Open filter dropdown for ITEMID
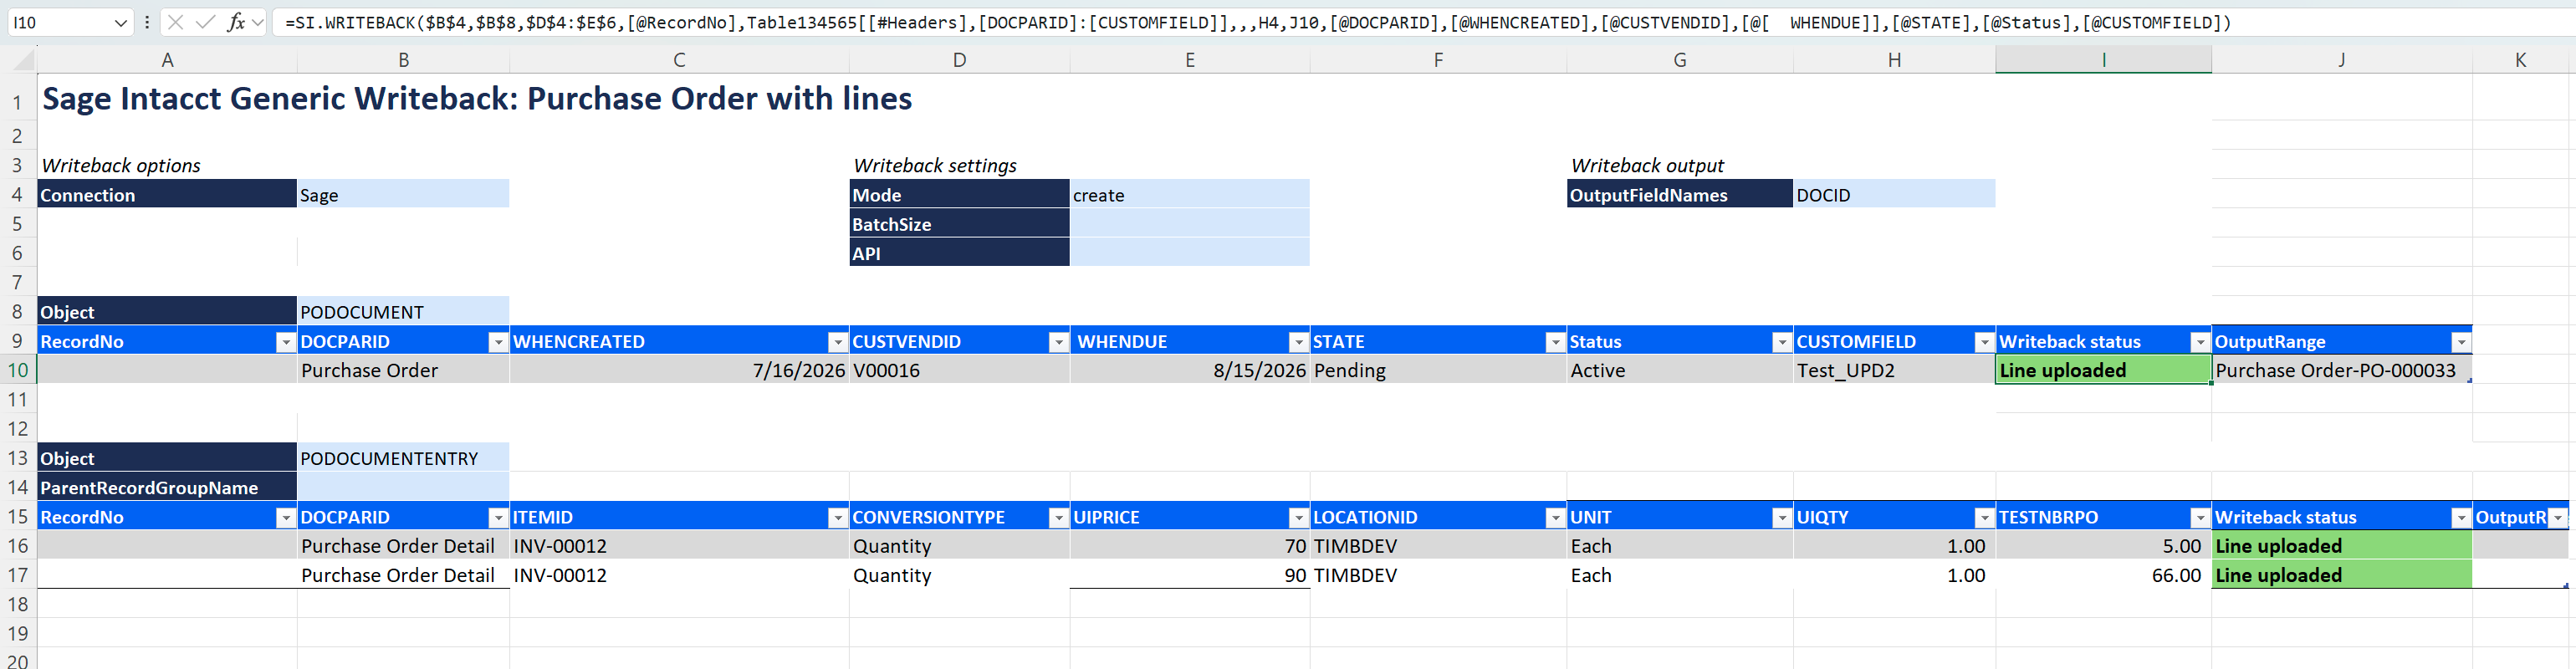The height and width of the screenshot is (669, 2576). [838, 517]
